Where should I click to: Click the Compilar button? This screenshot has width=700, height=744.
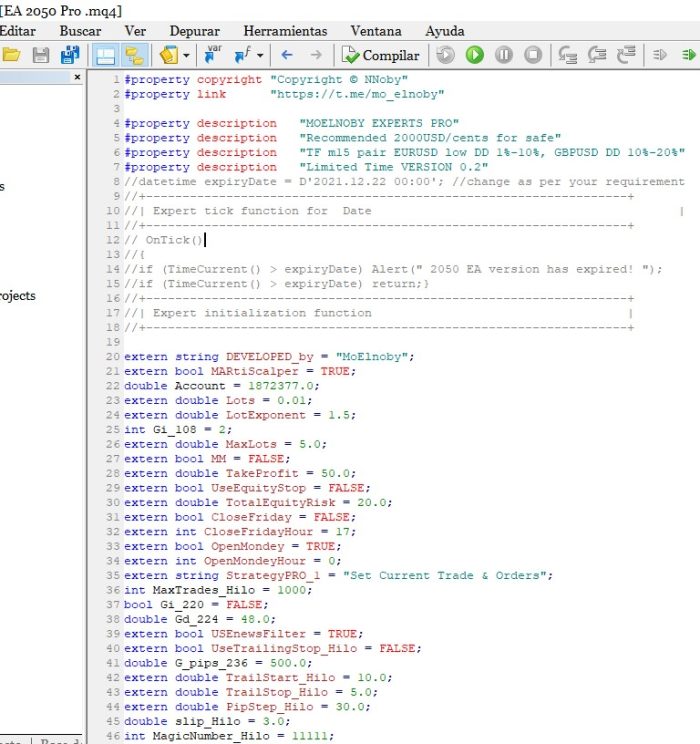coord(381,56)
